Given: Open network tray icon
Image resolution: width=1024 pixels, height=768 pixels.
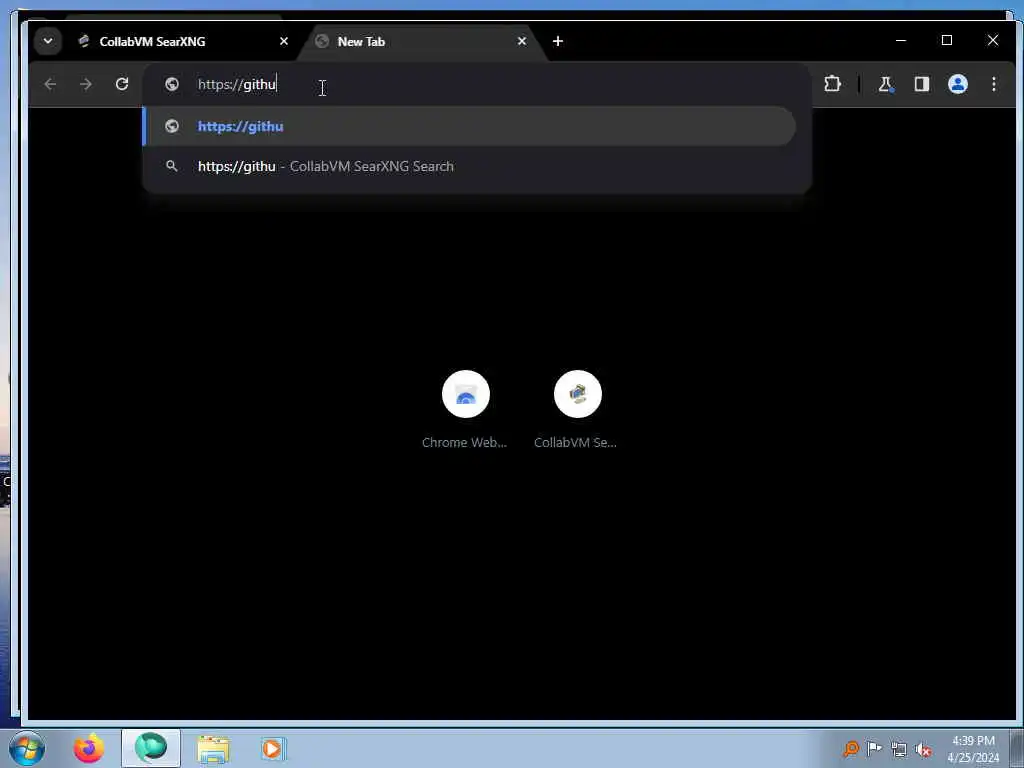Looking at the screenshot, I should 899,749.
